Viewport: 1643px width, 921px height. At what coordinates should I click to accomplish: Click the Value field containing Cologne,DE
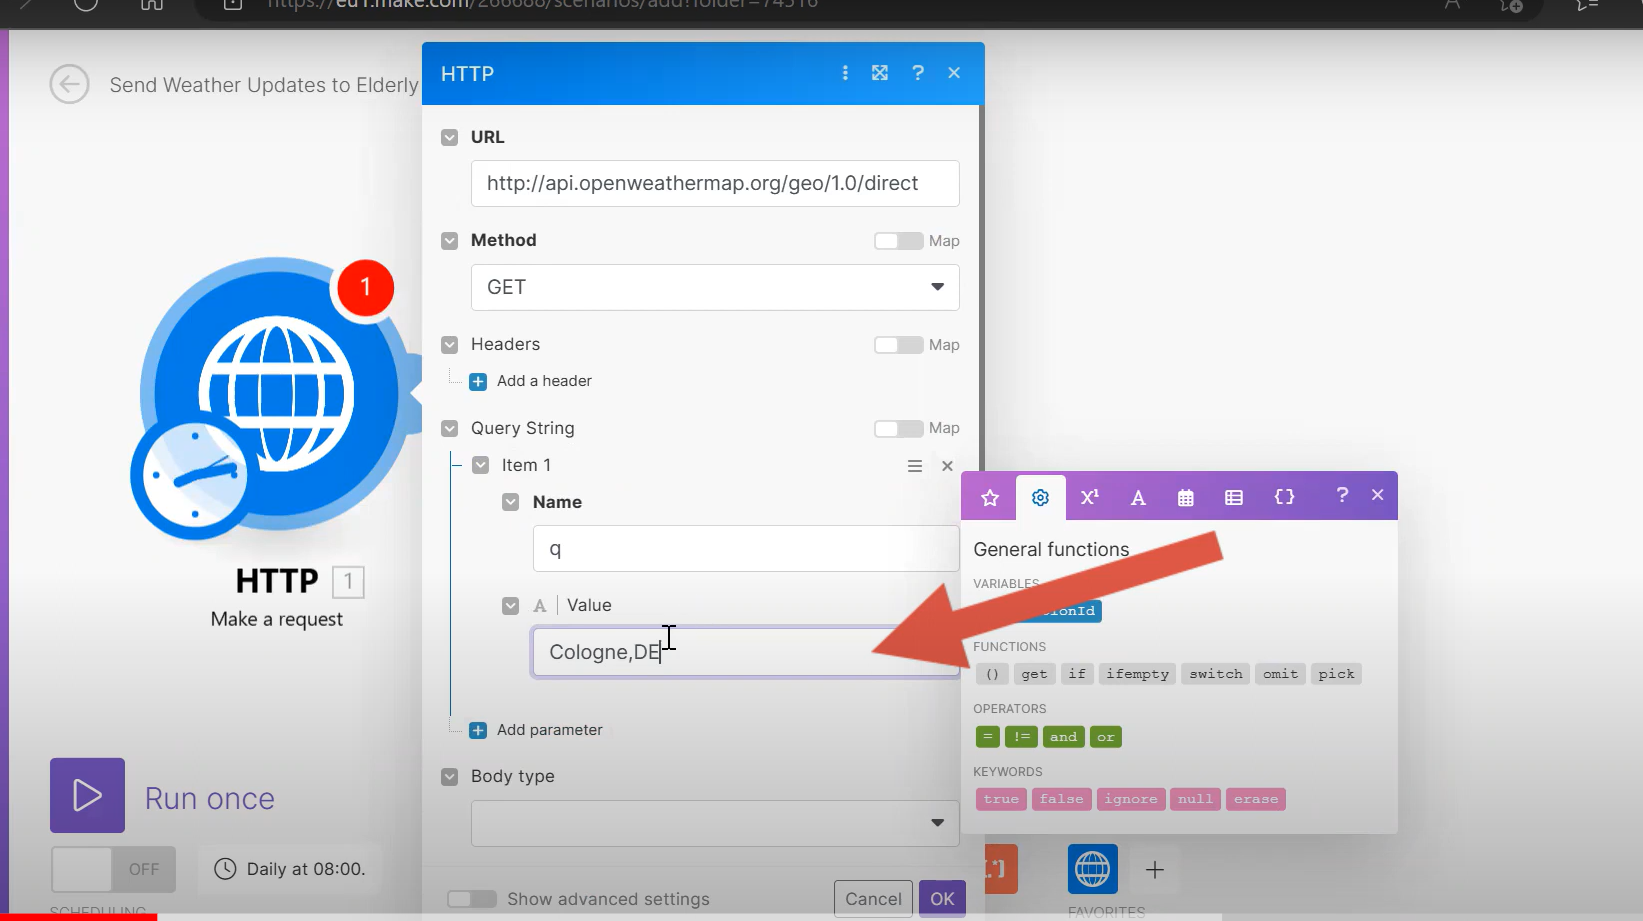[746, 652]
